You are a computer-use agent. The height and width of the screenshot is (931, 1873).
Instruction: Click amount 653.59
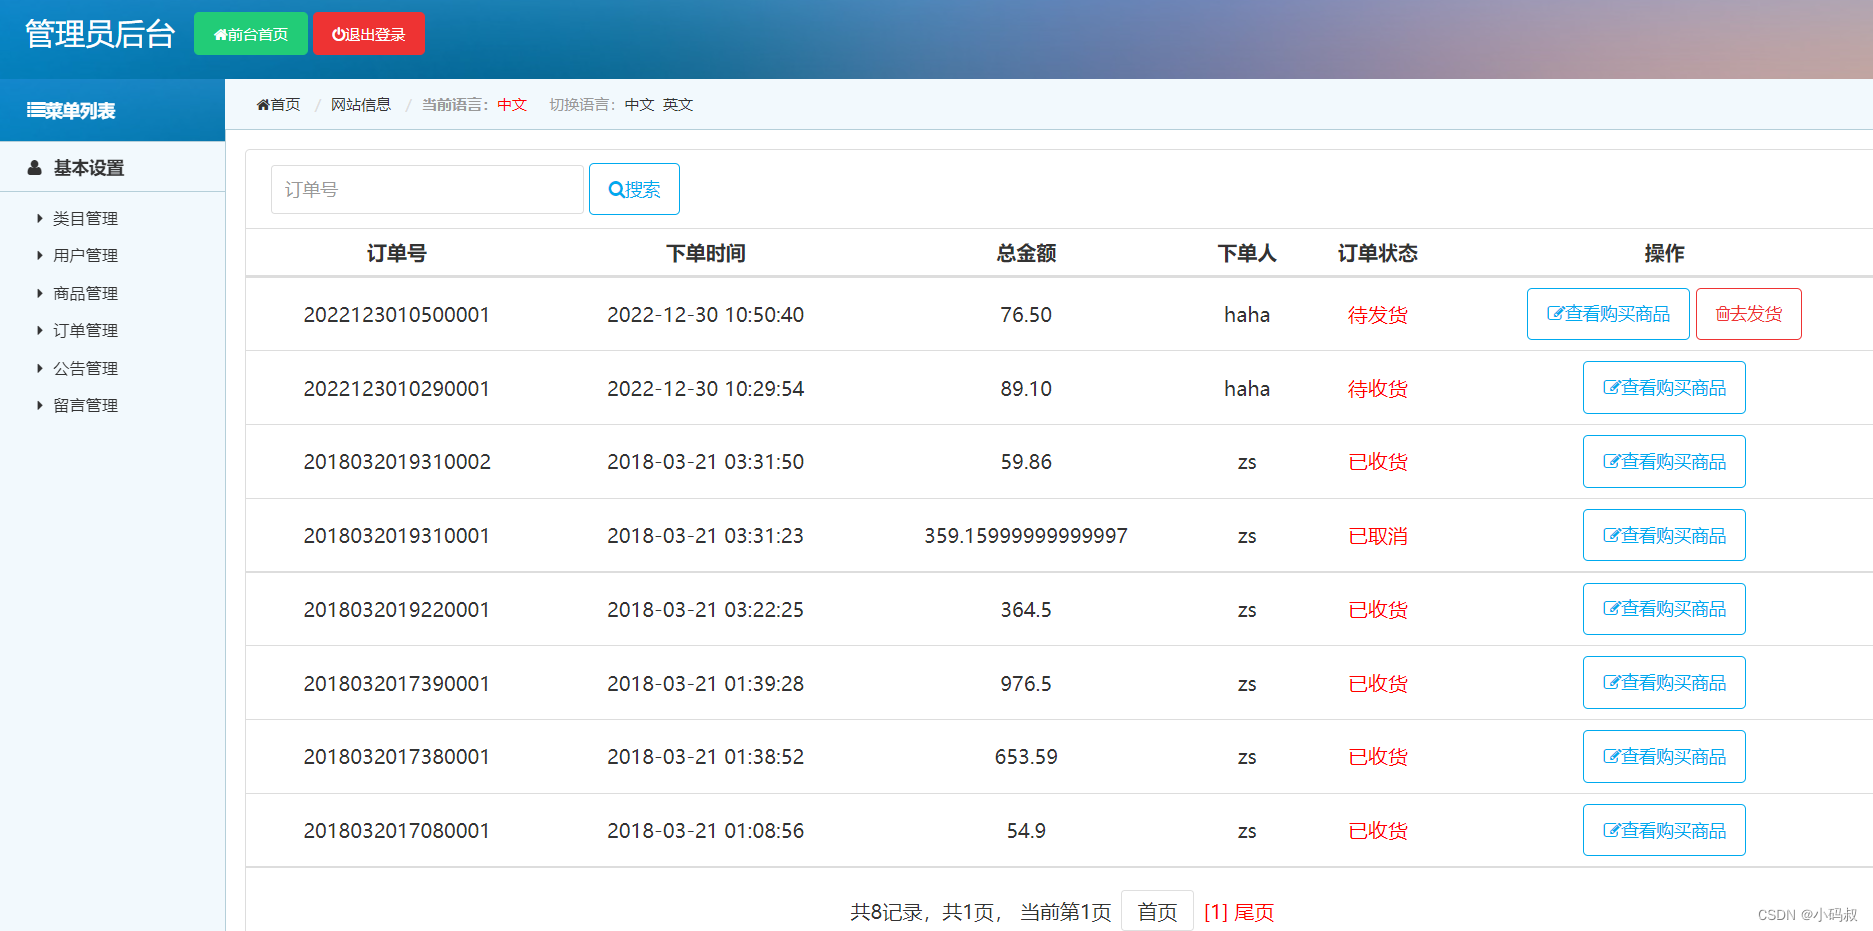1026,757
